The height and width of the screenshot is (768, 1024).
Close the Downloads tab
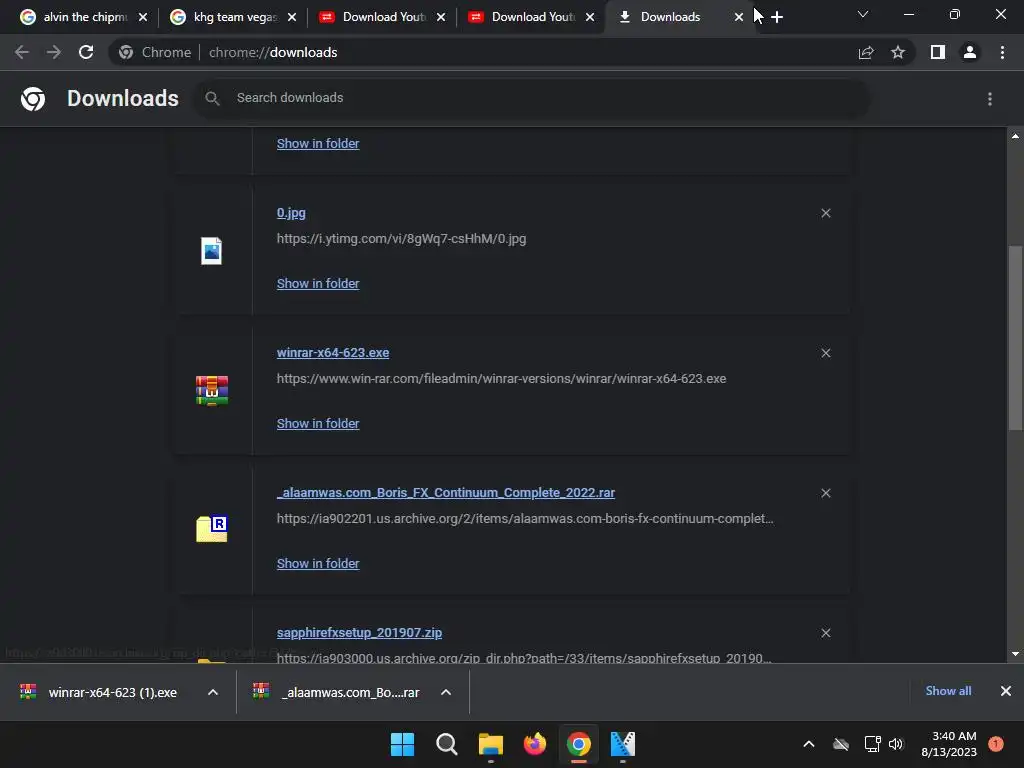[x=739, y=17]
